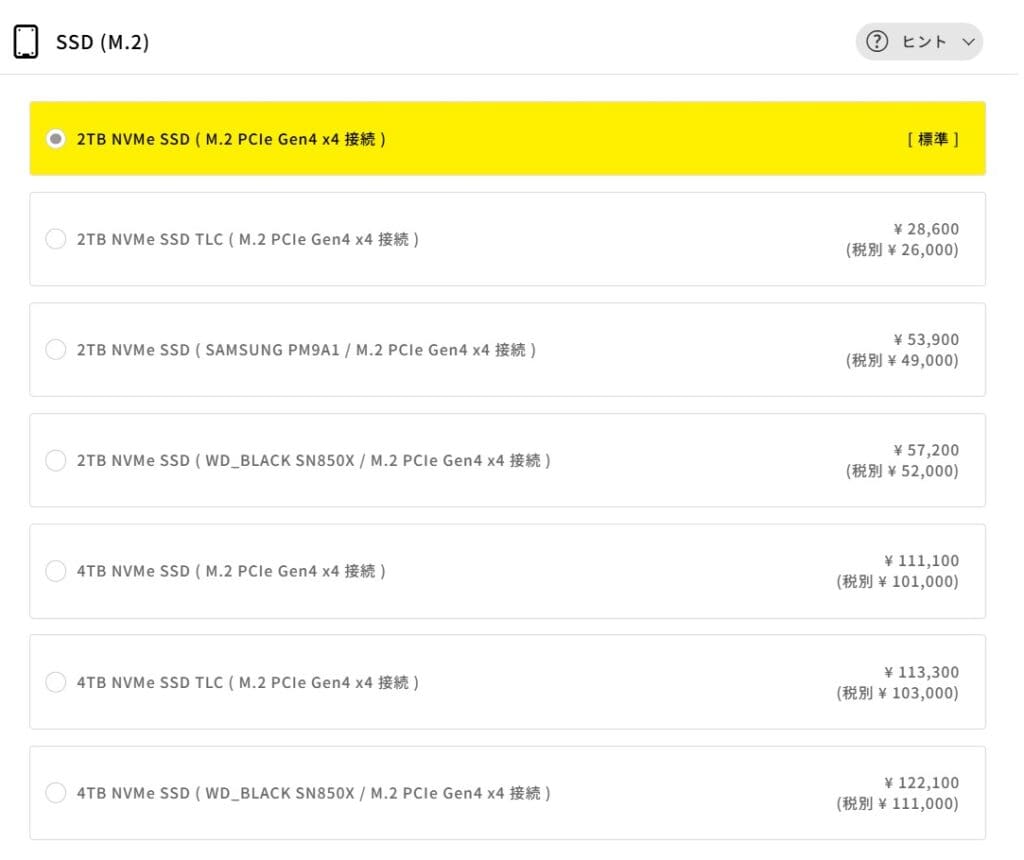Click the ¥57,200 price of the 2TB WD_BLACK option
This screenshot has height=860, width=1024.
(x=926, y=450)
